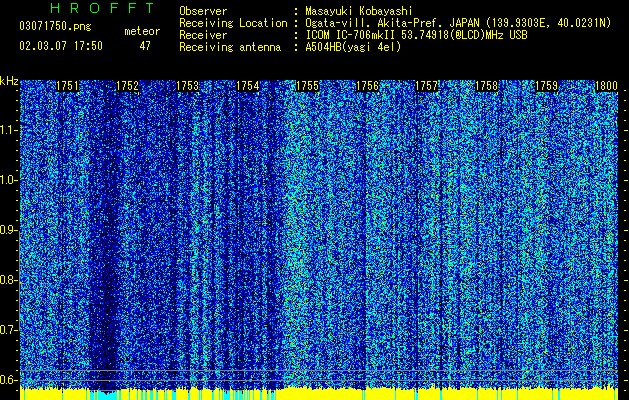Click the Receiver label

coord(203,35)
